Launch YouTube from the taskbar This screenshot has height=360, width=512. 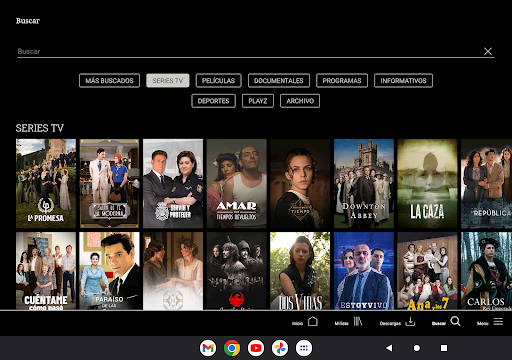256,348
